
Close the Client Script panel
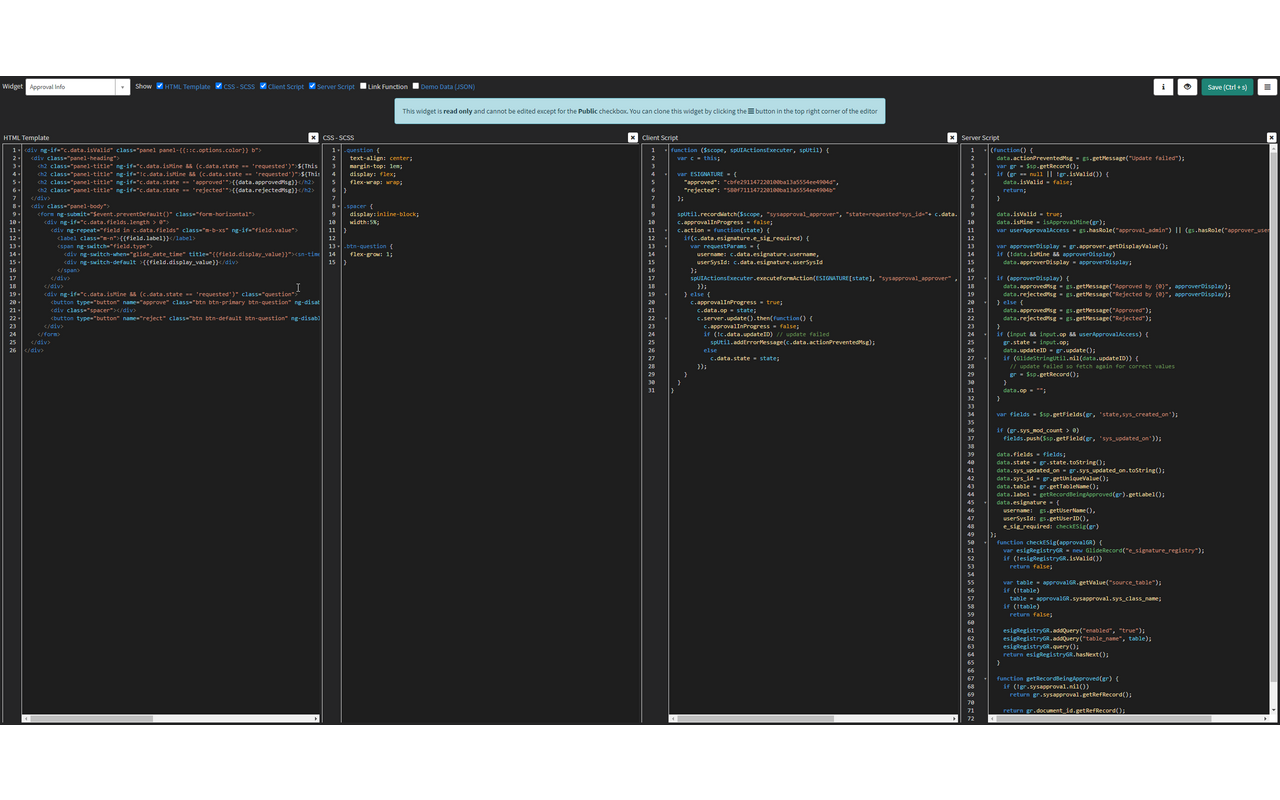(952, 137)
